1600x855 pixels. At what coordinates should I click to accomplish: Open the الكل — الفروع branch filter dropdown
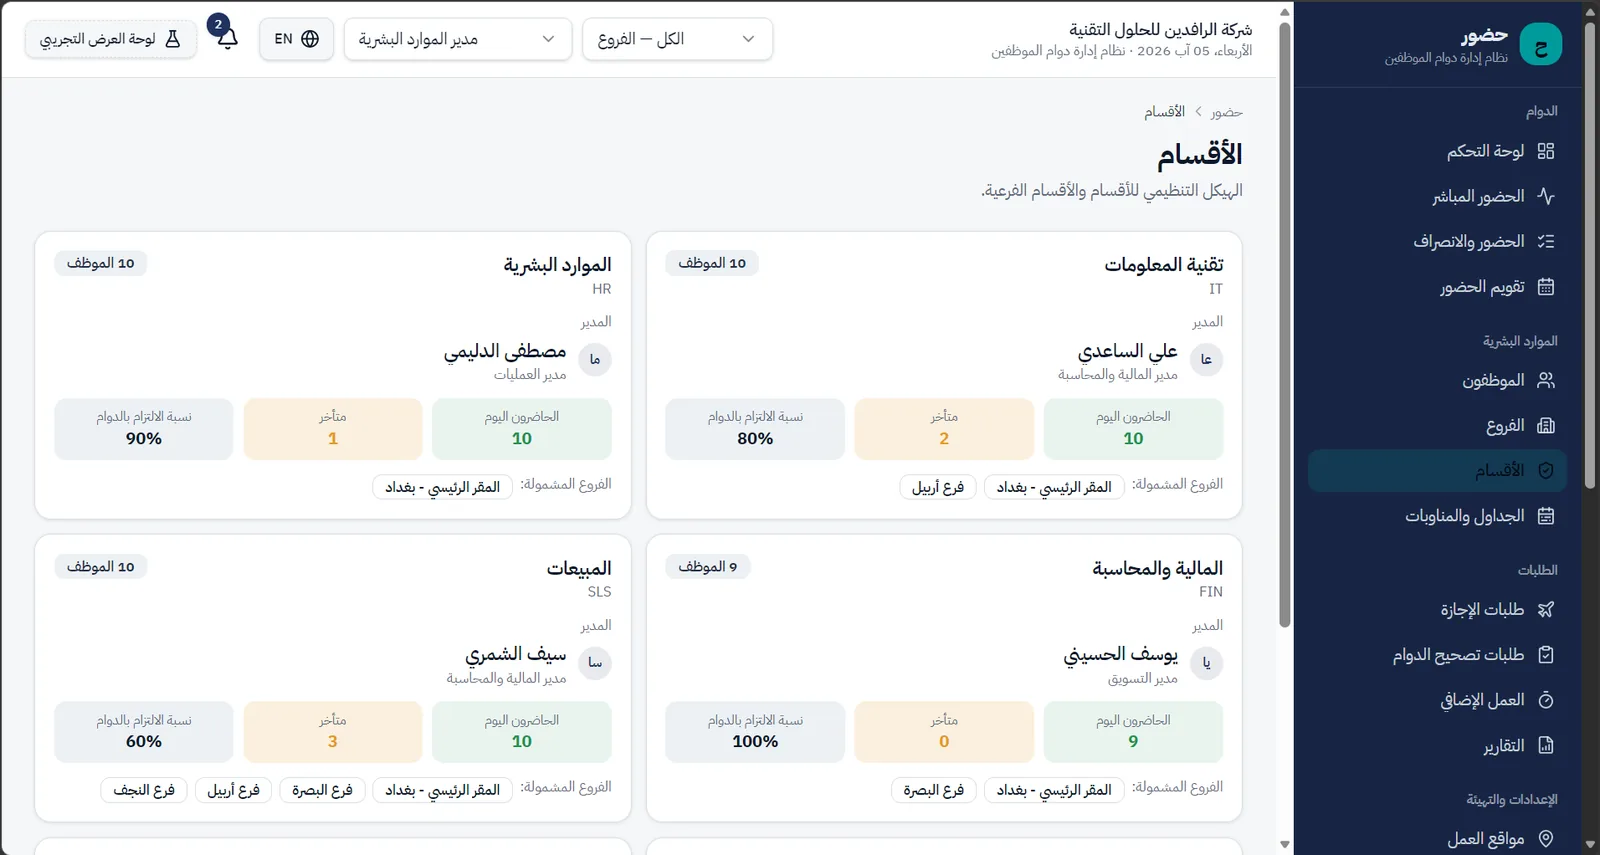click(x=677, y=39)
